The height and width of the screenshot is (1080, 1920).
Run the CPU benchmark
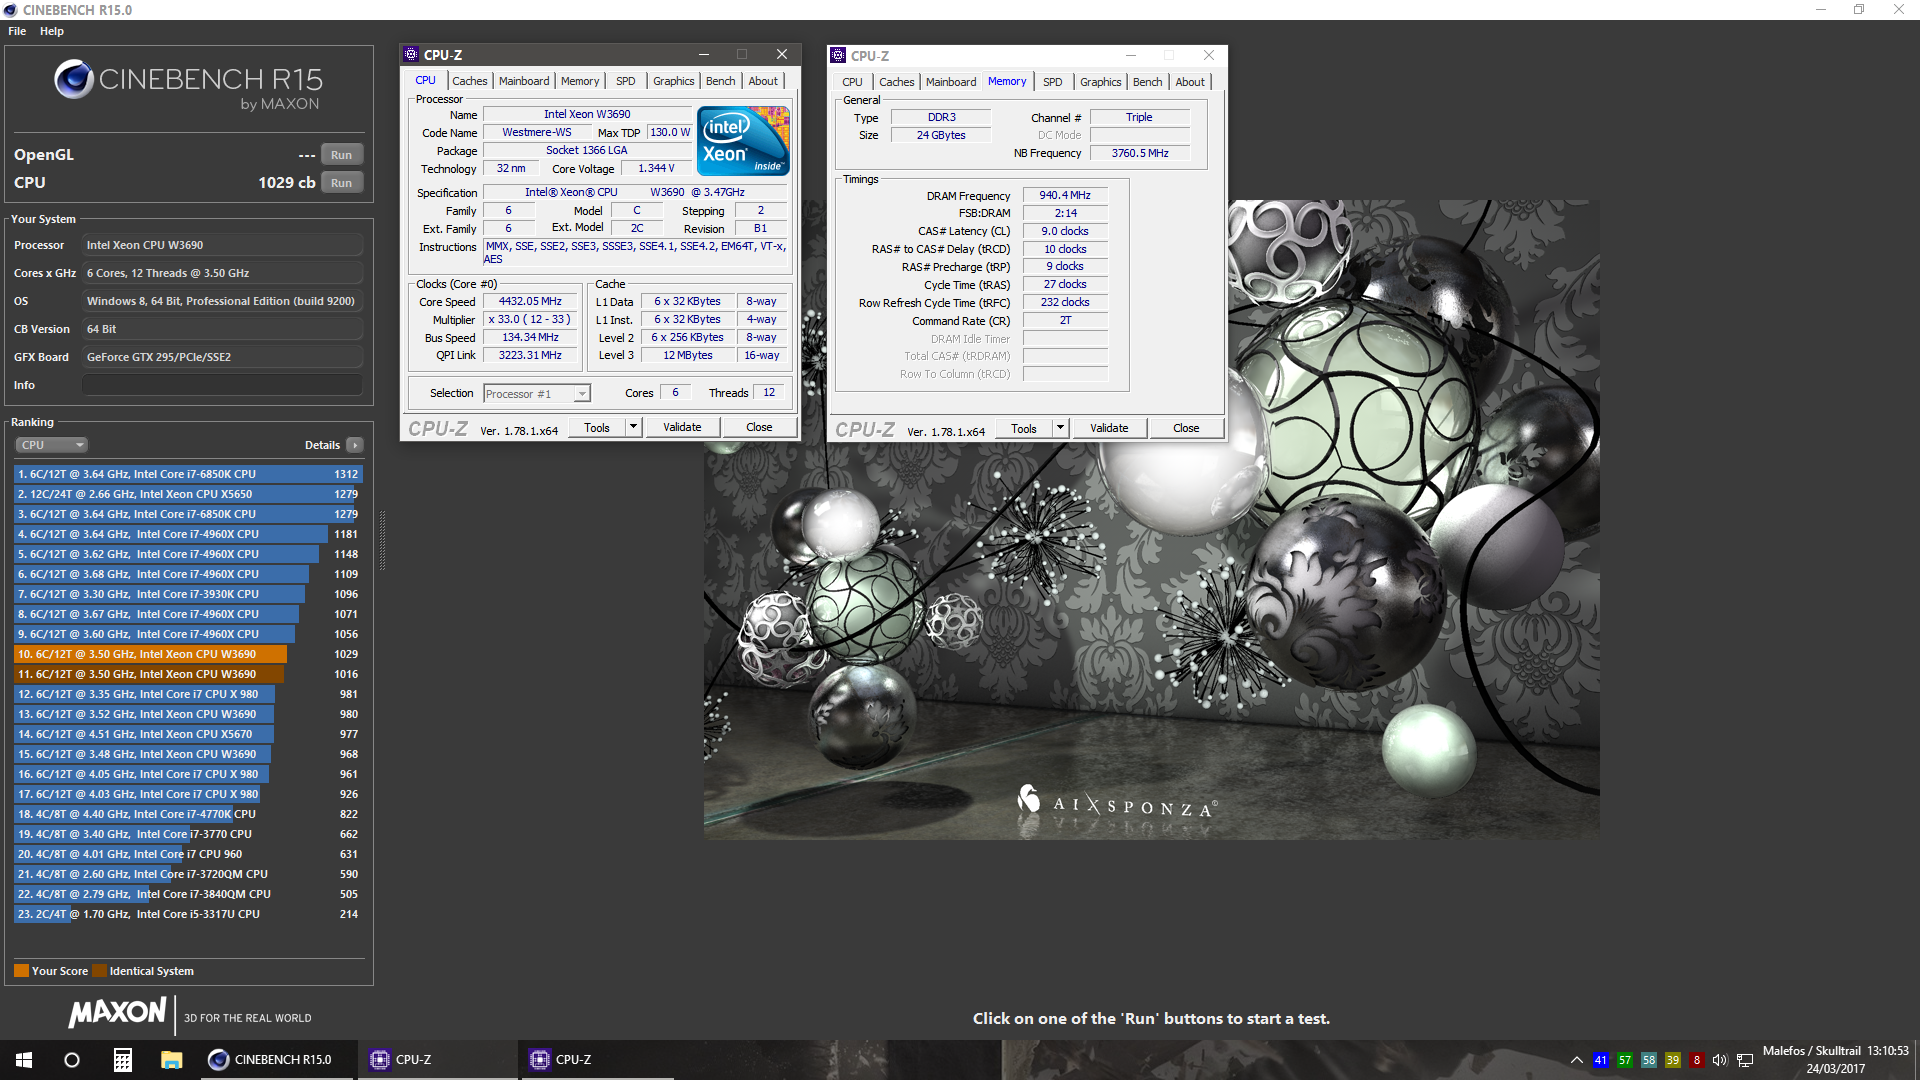tap(341, 183)
